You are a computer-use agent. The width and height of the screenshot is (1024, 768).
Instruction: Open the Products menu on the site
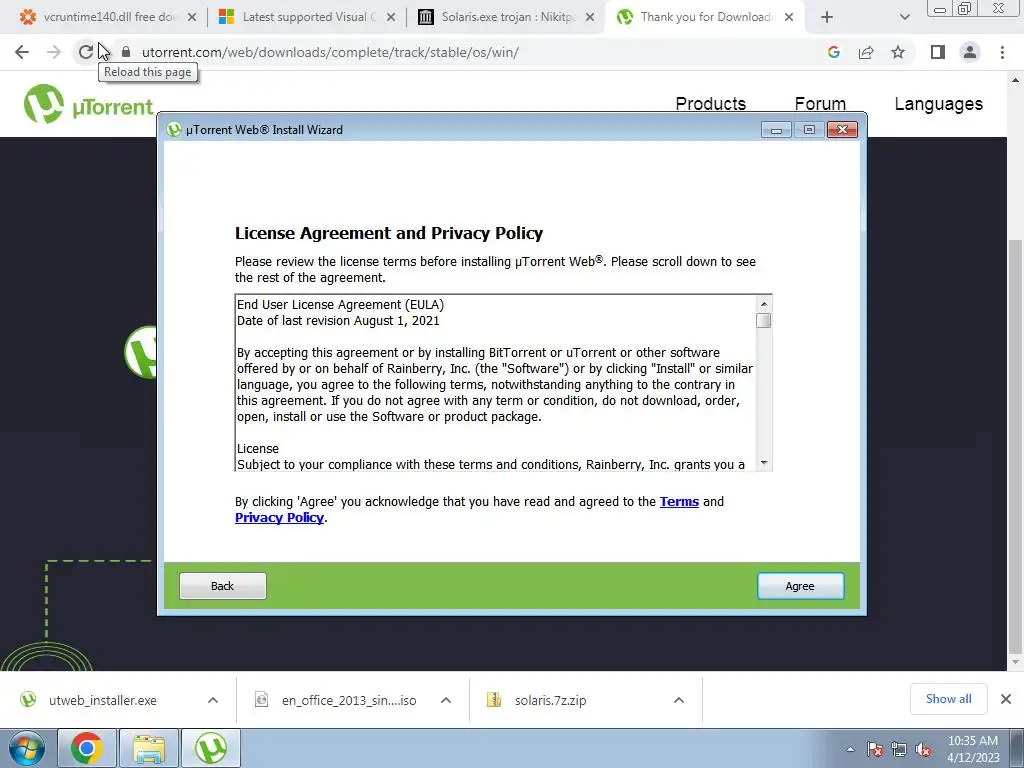711,104
